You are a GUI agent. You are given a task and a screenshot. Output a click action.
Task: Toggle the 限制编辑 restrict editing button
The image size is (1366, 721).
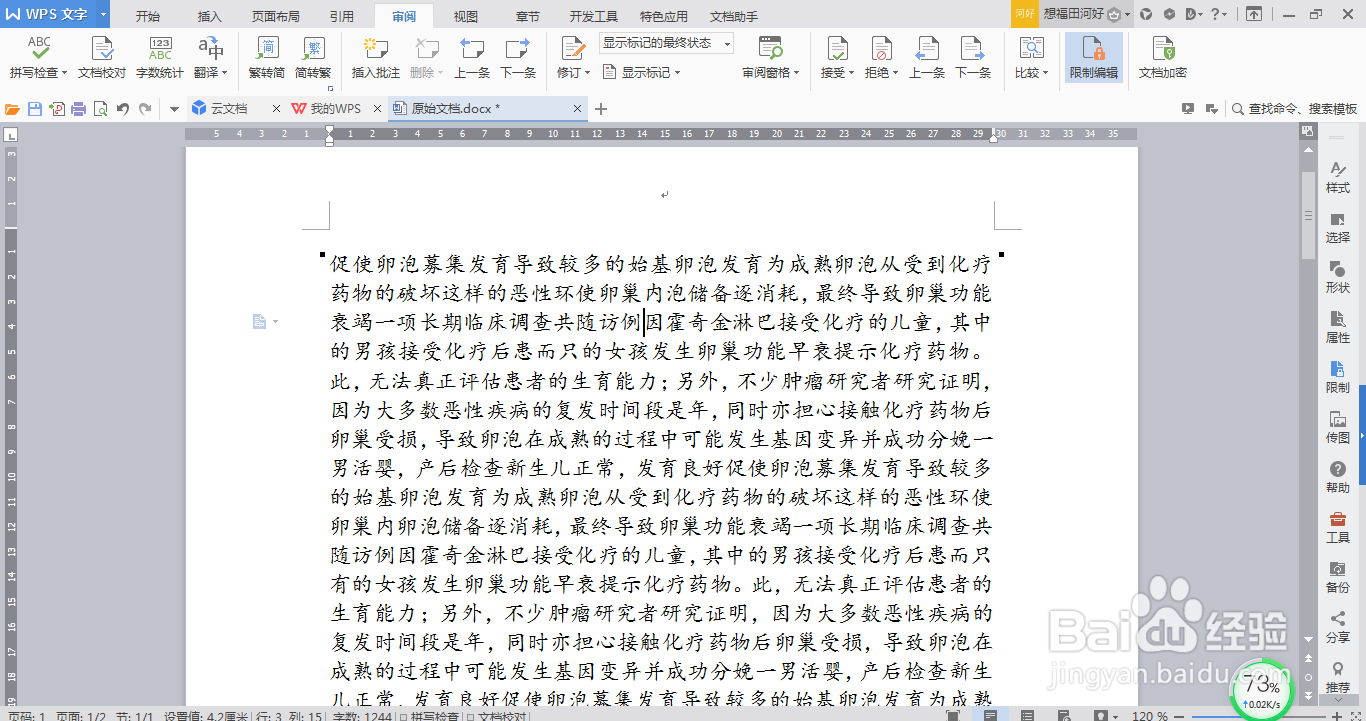click(1094, 58)
